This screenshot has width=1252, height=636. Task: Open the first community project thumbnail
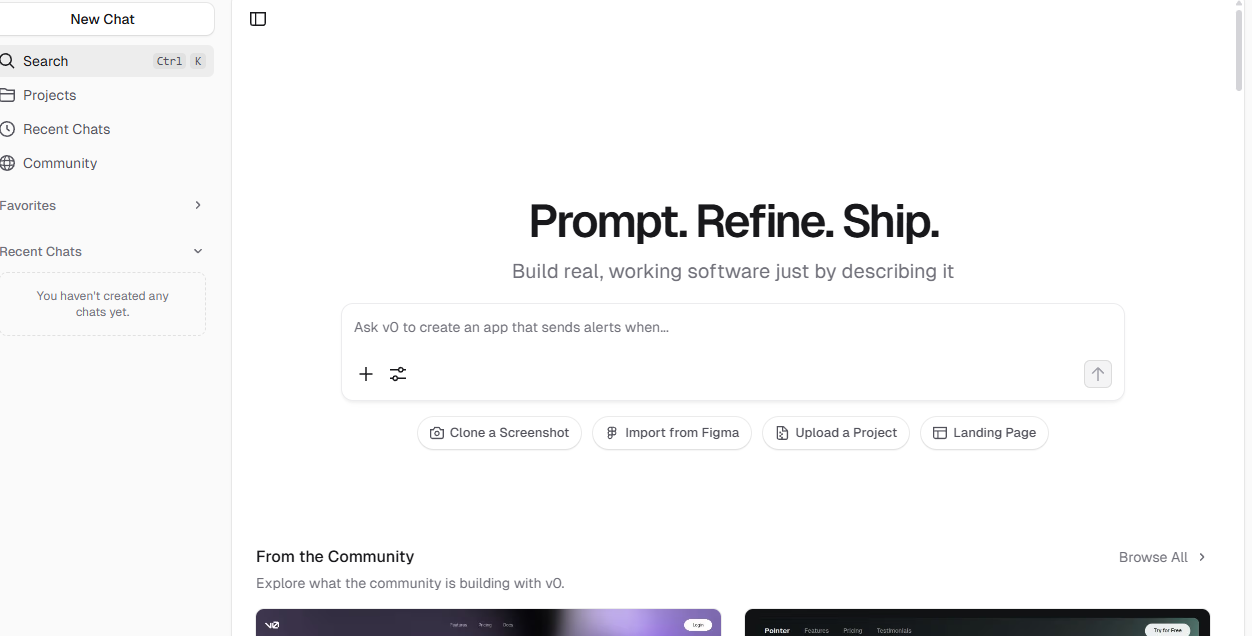click(x=488, y=622)
